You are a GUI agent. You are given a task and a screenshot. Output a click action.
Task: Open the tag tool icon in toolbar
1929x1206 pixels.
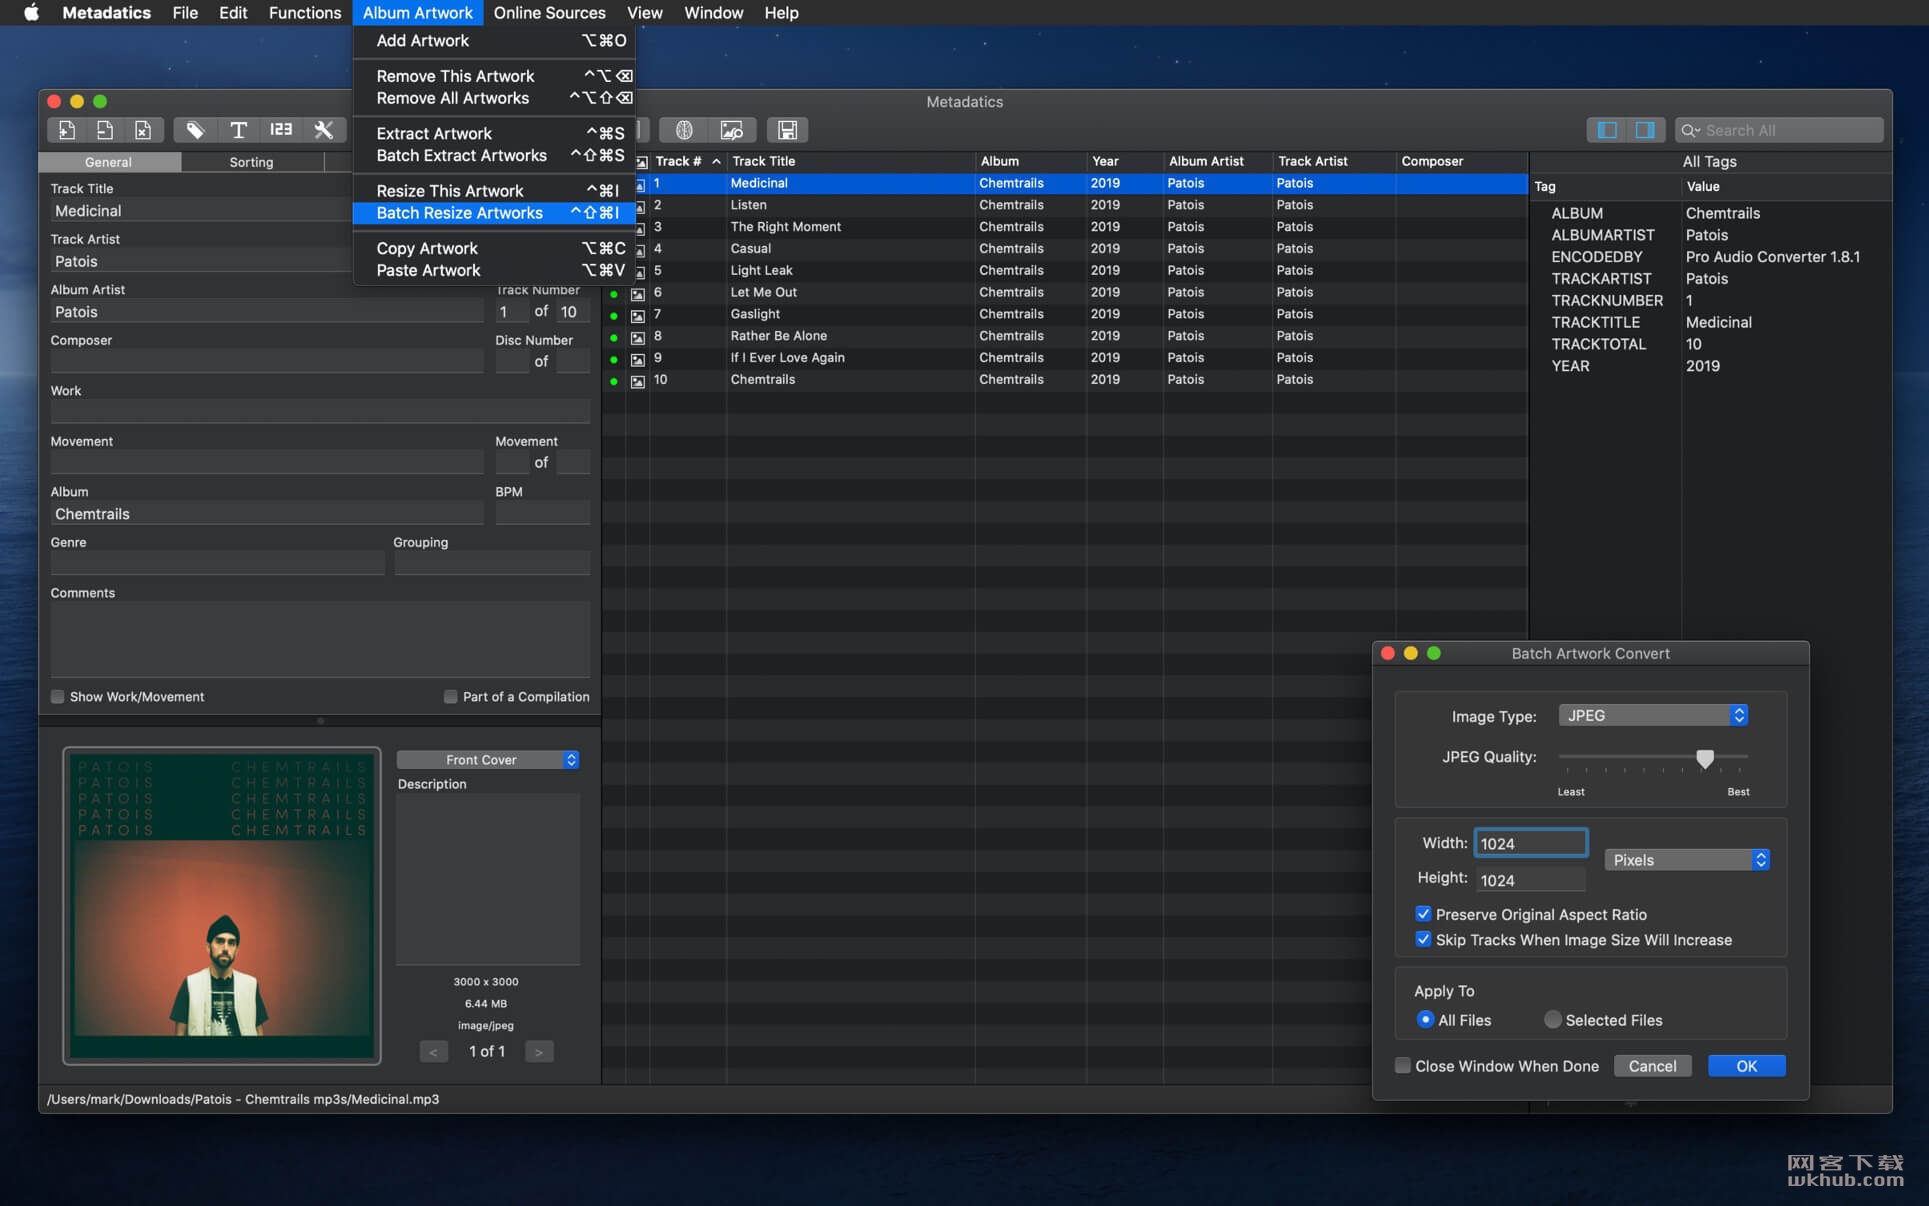[x=195, y=130]
